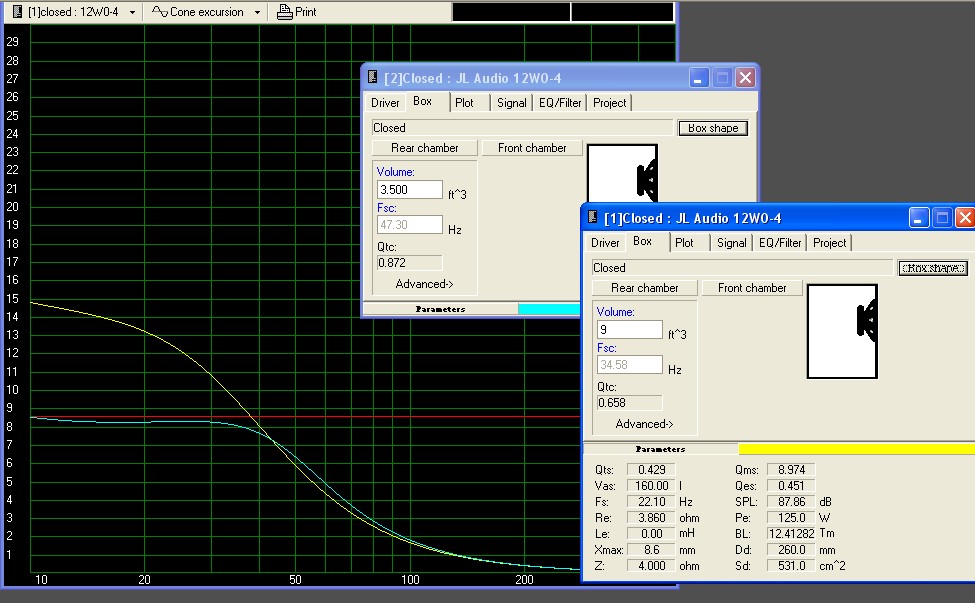Image resolution: width=975 pixels, height=603 pixels.
Task: Click cyan color bar in [2]Closed window
Action: 549,309
